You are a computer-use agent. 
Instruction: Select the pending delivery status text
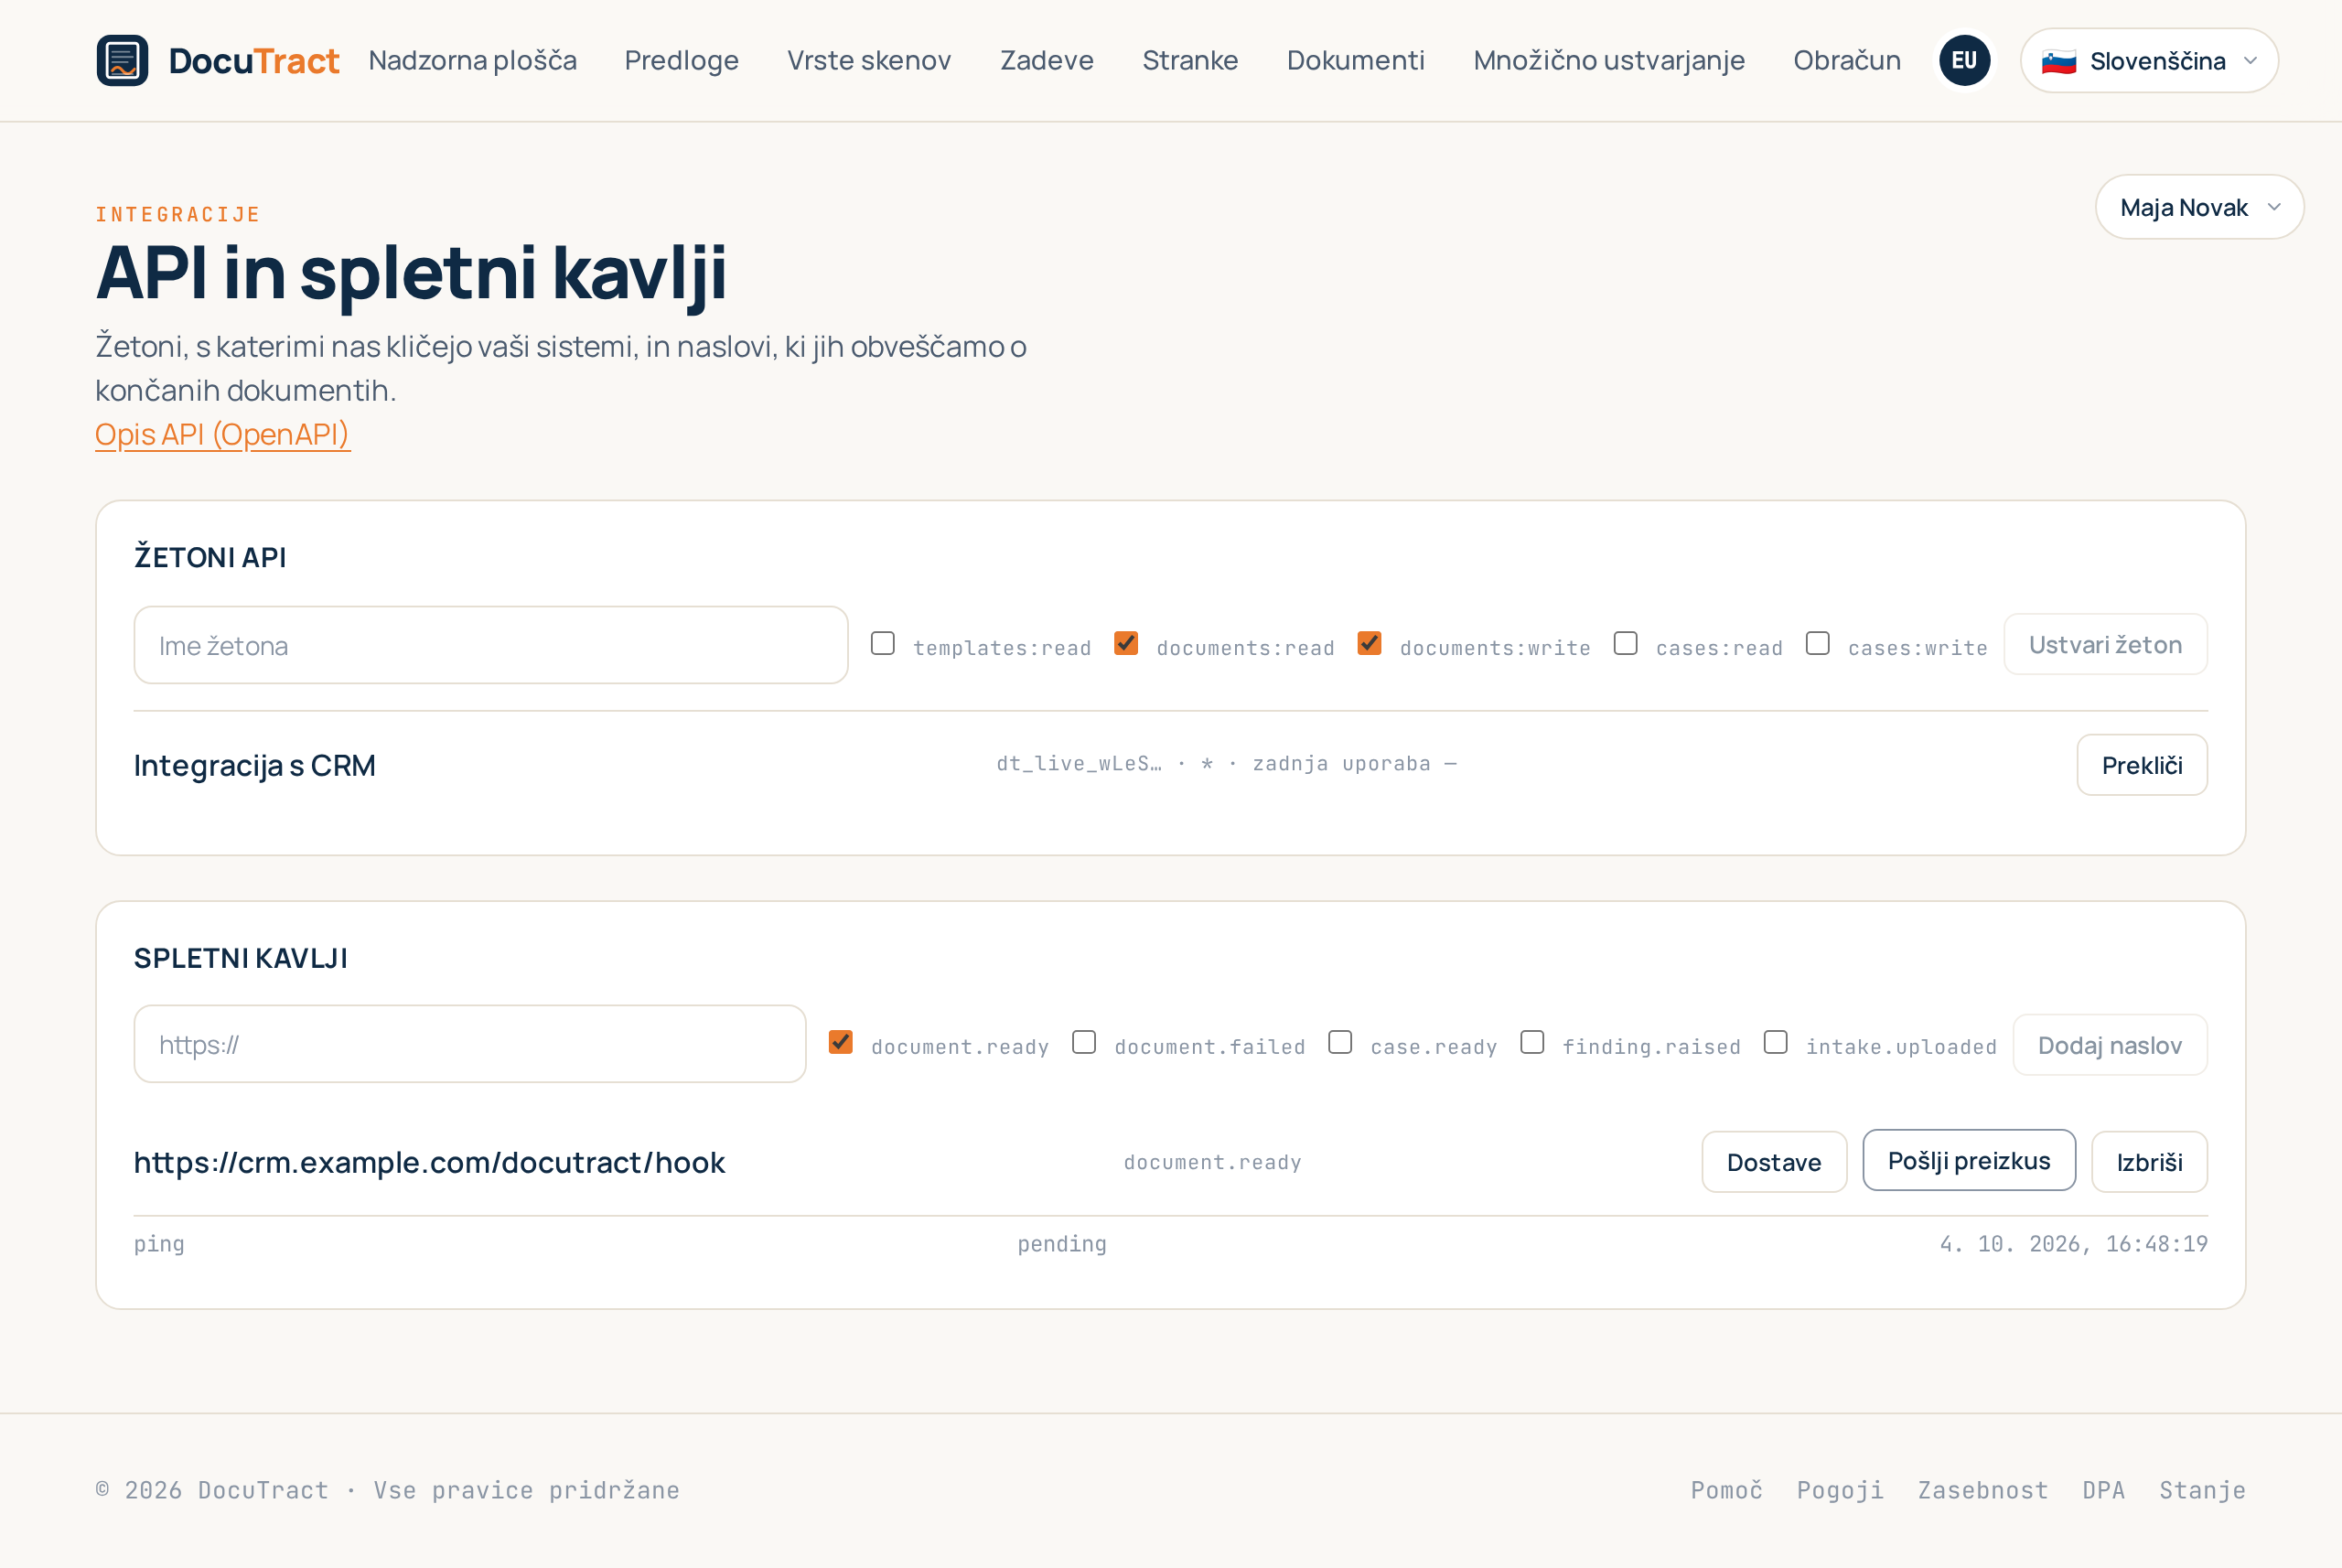pos(1061,1244)
